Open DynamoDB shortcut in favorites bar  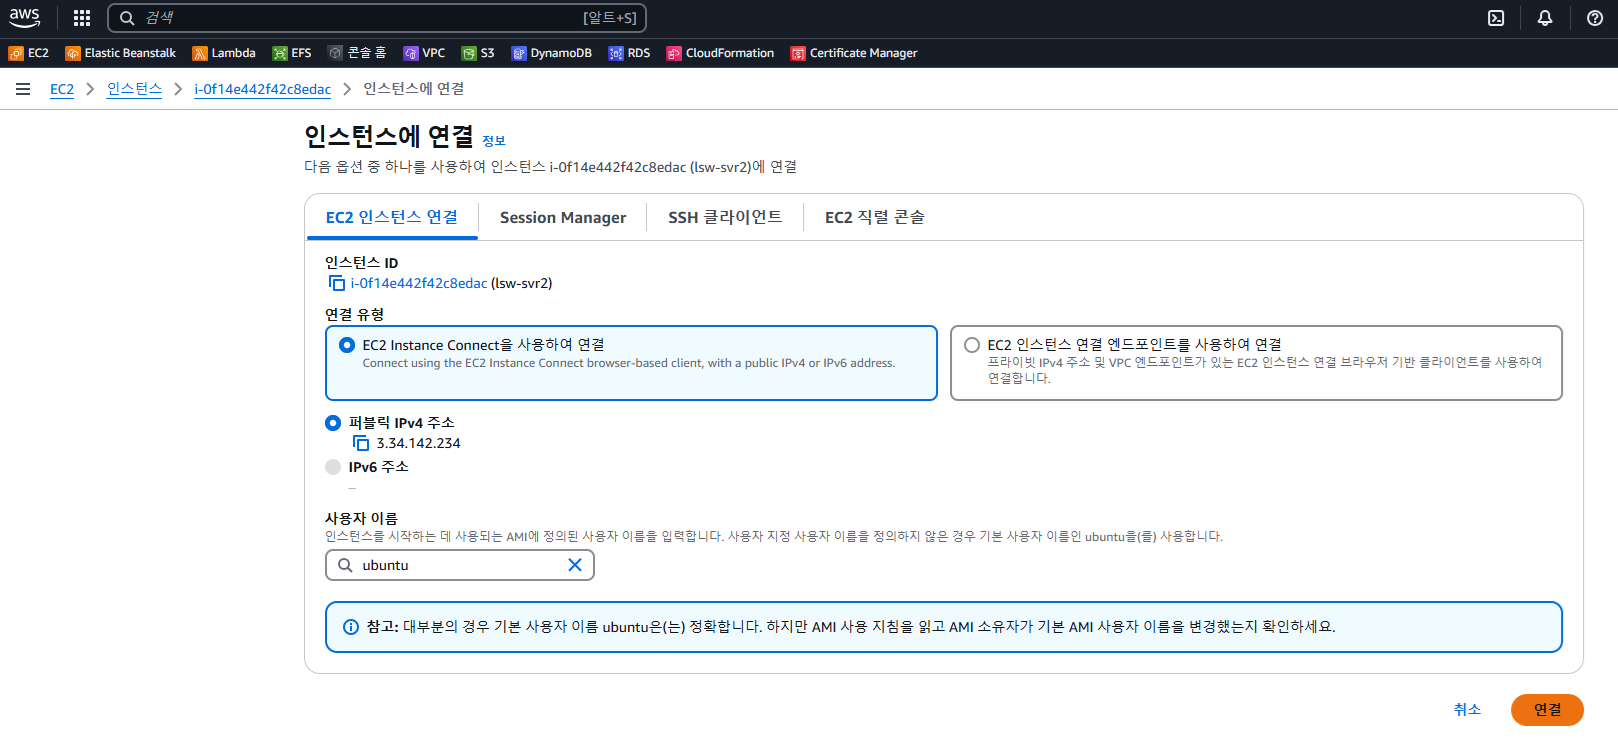pyautogui.click(x=552, y=53)
